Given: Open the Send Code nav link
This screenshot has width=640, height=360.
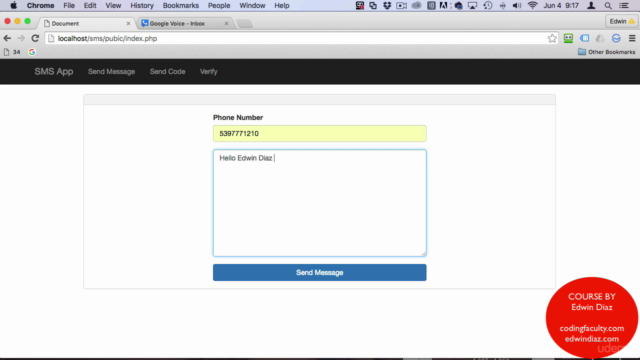Looking at the screenshot, I should [x=167, y=71].
